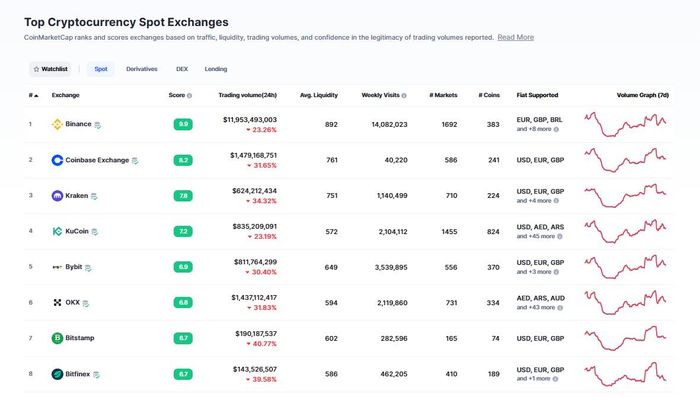700x397 pixels.
Task: Click Binance volume $11,953,493,003
Action: tap(250, 120)
